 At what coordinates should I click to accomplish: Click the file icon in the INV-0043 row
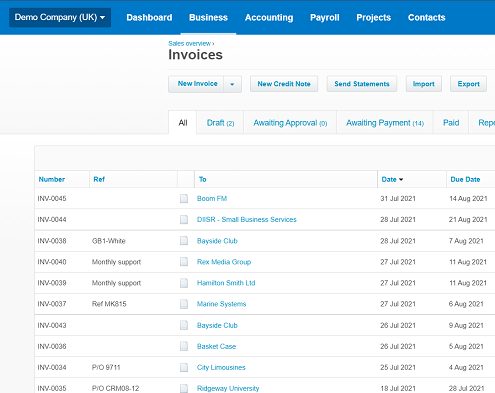(x=184, y=325)
